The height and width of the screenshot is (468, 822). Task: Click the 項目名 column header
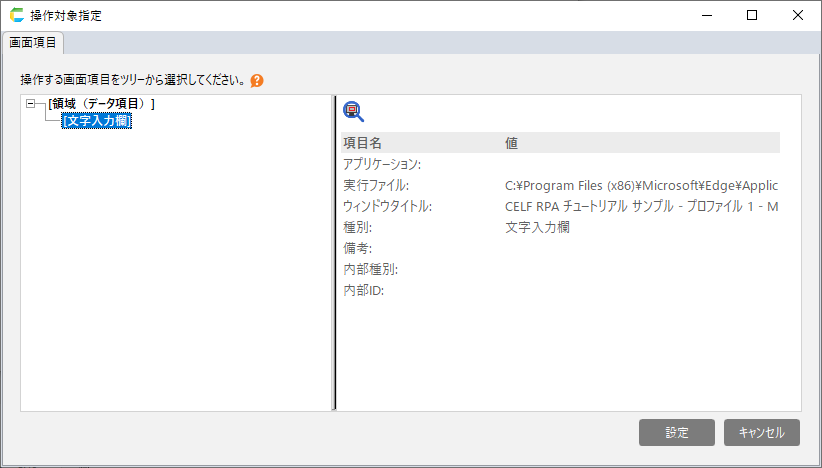[x=363, y=143]
